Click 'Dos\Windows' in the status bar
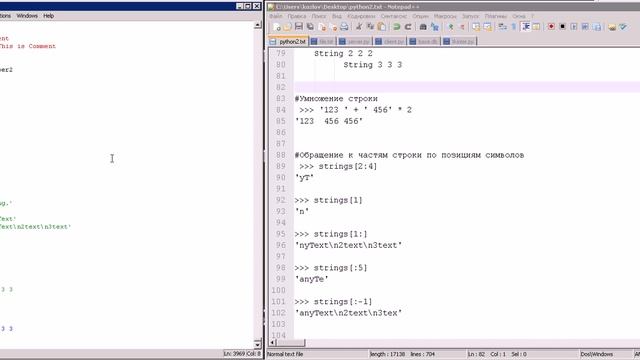This screenshot has height=360, width=640. [x=596, y=354]
